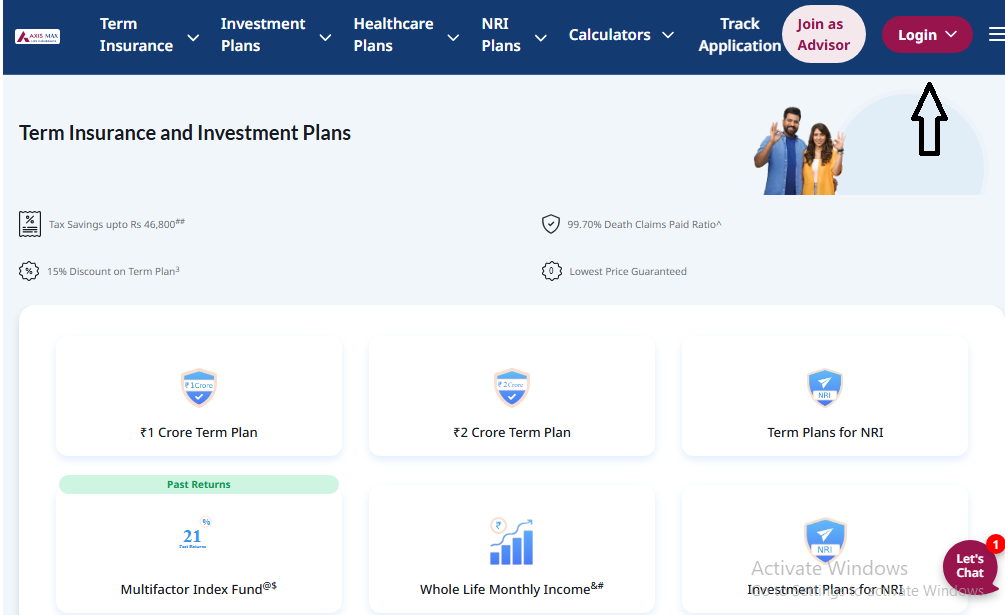Viewport: 1005px width, 615px height.
Task: Click the death claims shield check icon
Action: coord(551,224)
